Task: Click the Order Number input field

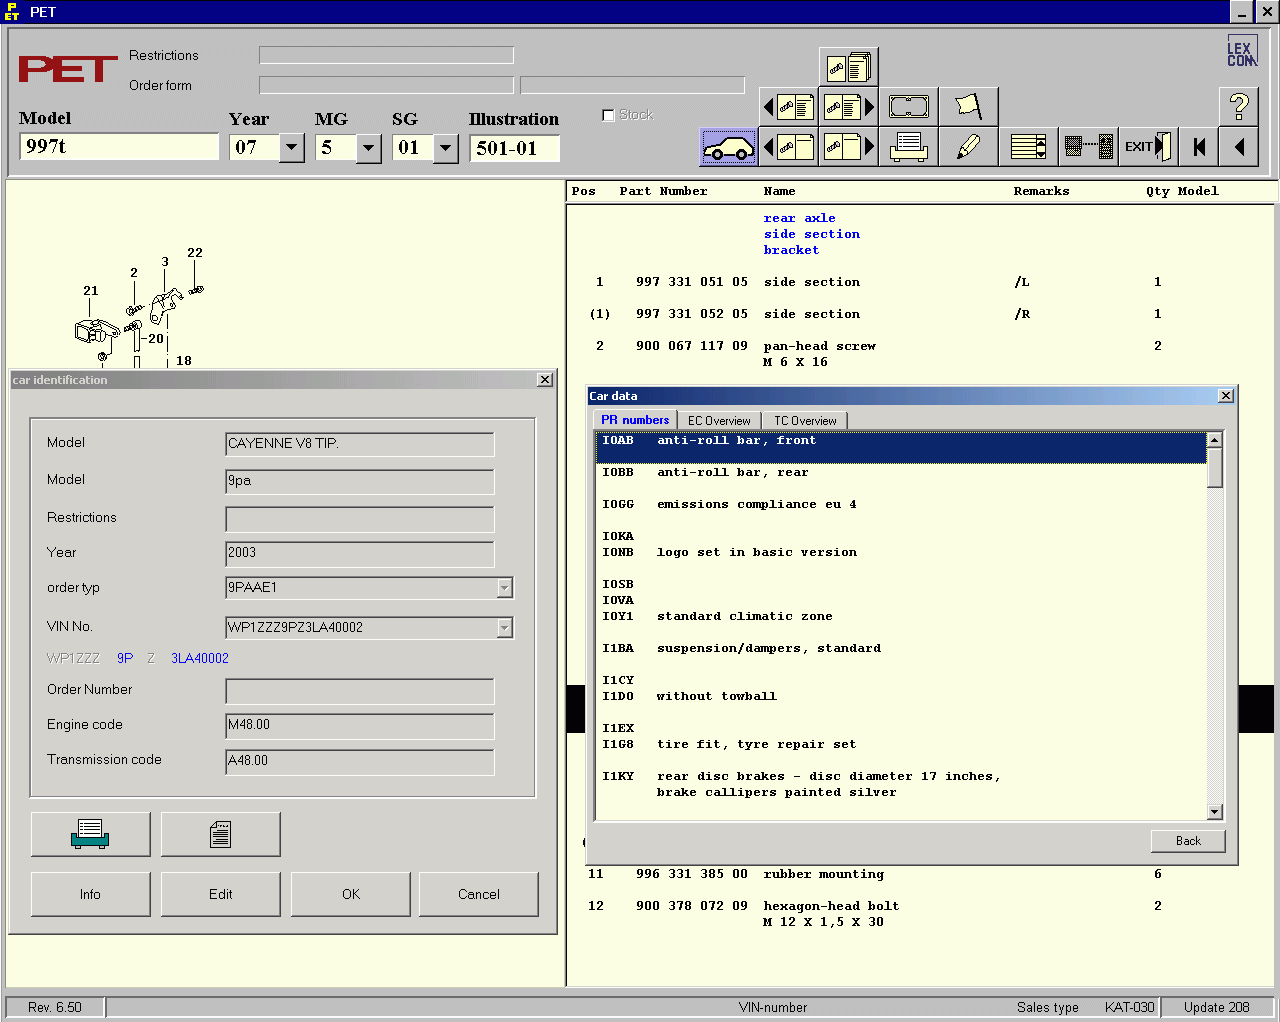Action: [x=360, y=692]
